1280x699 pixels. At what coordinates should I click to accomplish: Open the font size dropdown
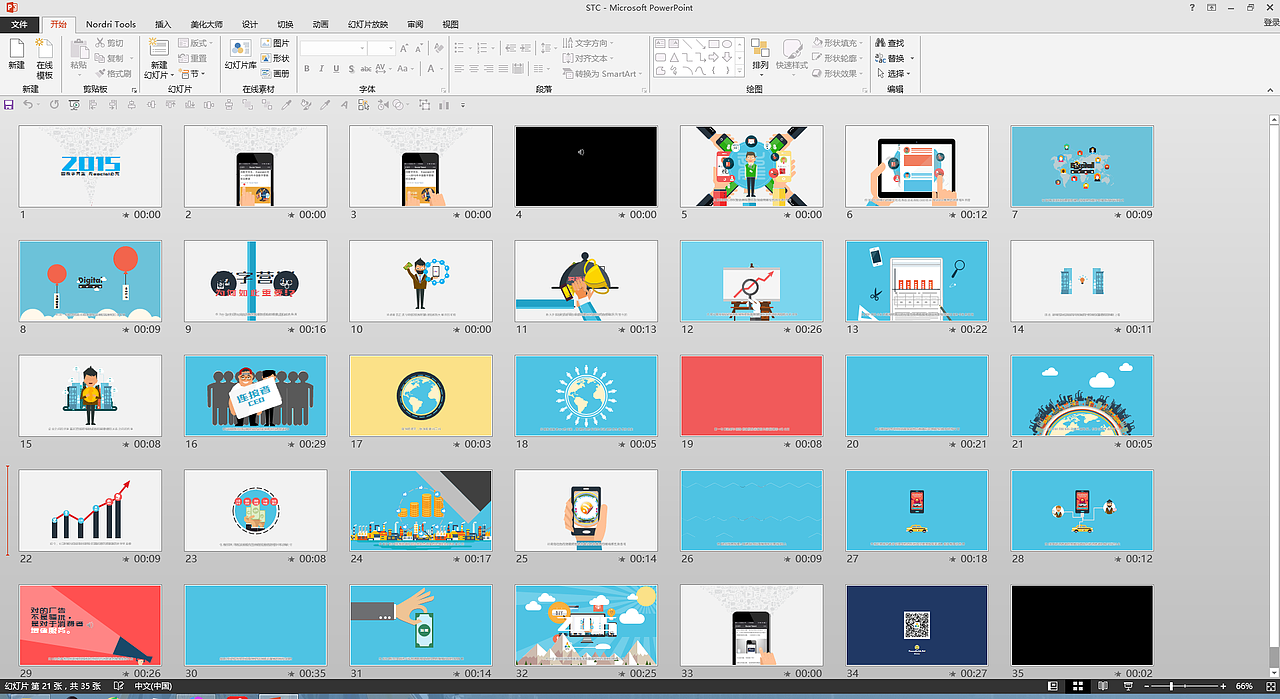(x=390, y=48)
